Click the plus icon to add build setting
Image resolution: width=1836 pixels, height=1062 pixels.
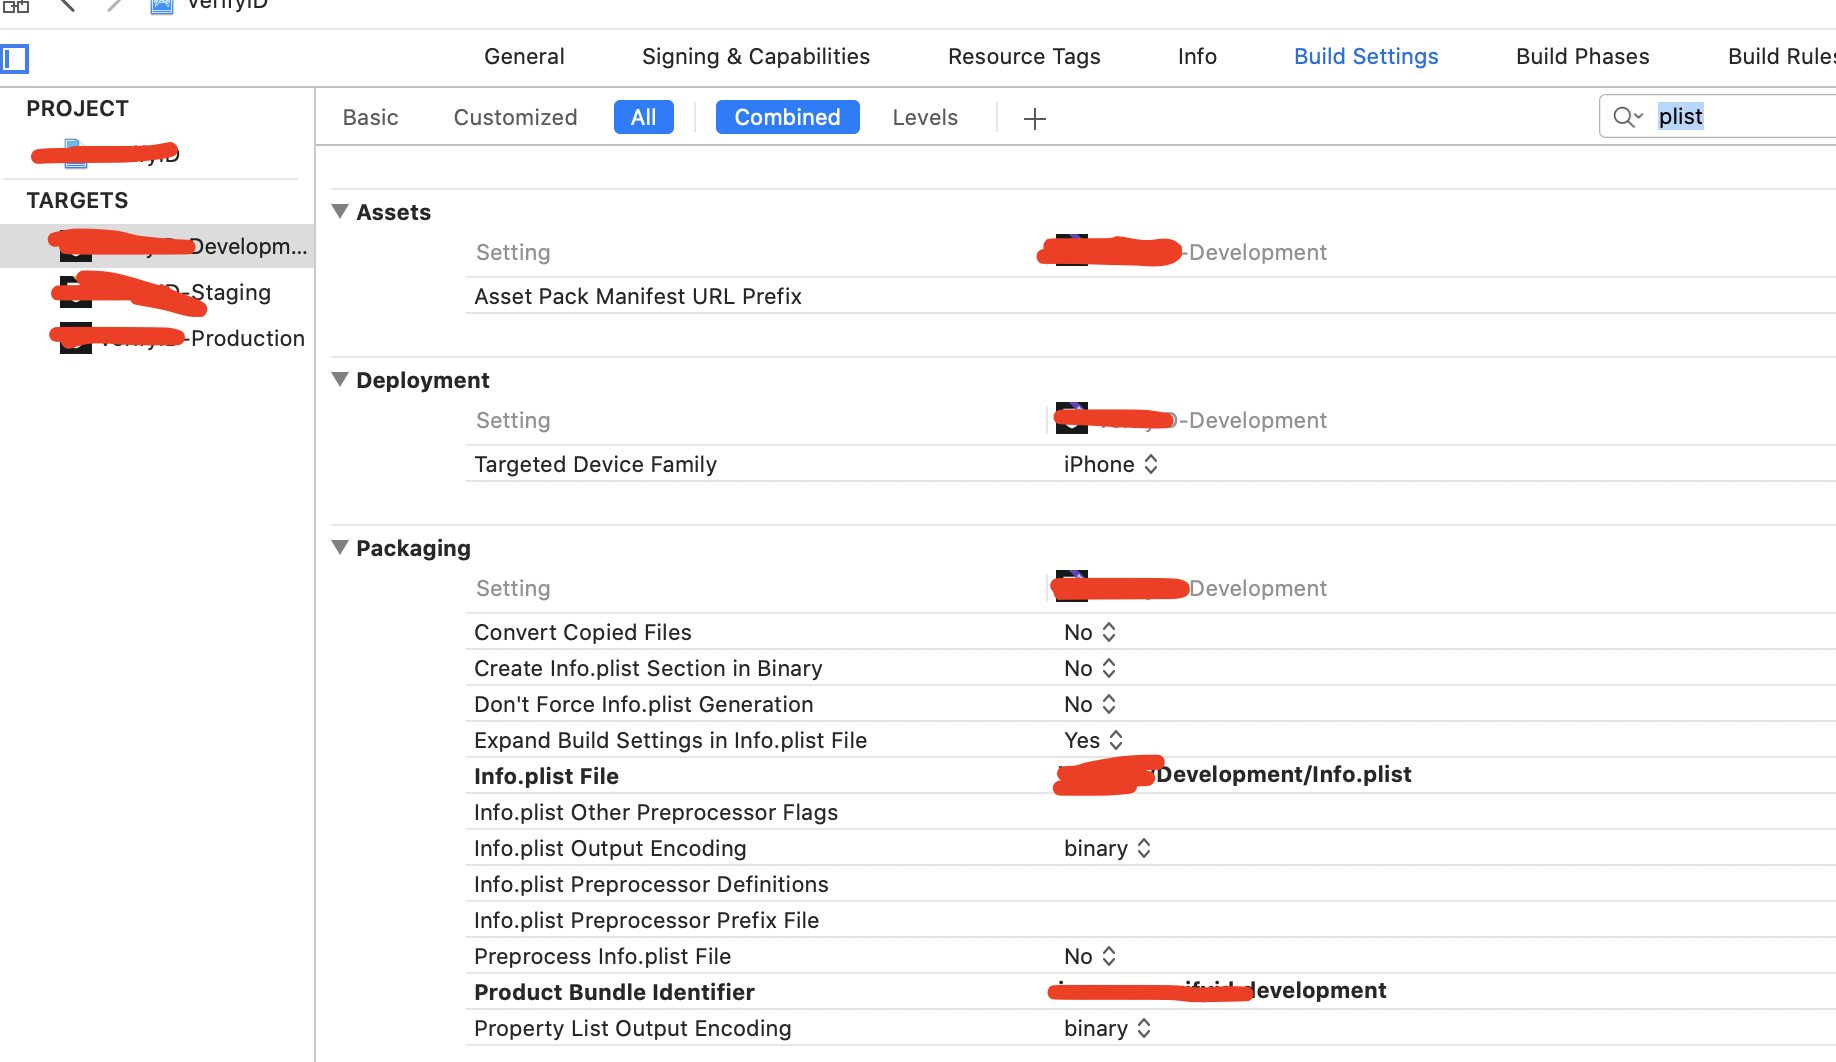[1034, 118]
